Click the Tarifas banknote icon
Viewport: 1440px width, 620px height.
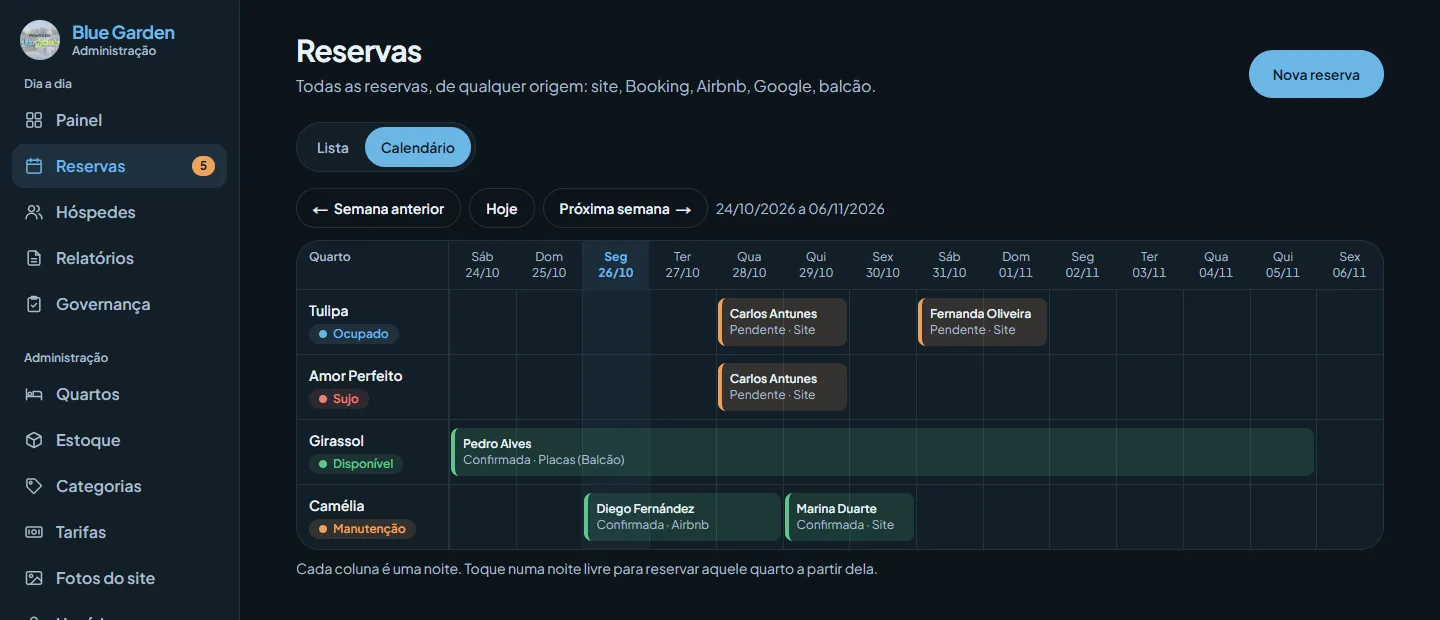pos(34,532)
